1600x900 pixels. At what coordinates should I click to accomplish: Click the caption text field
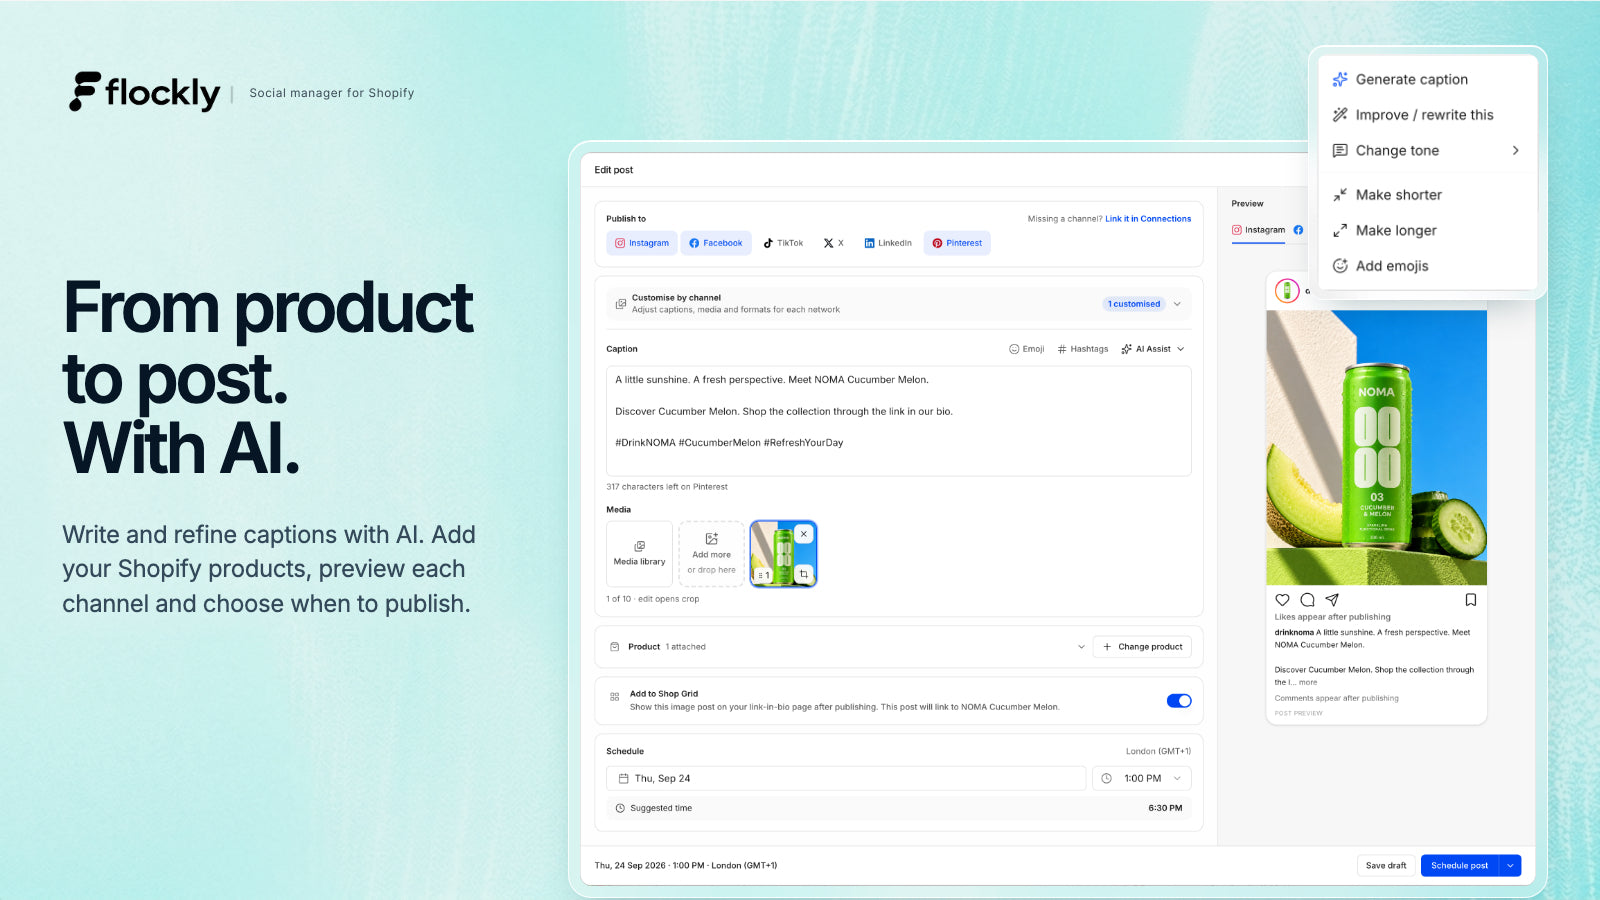coord(898,421)
